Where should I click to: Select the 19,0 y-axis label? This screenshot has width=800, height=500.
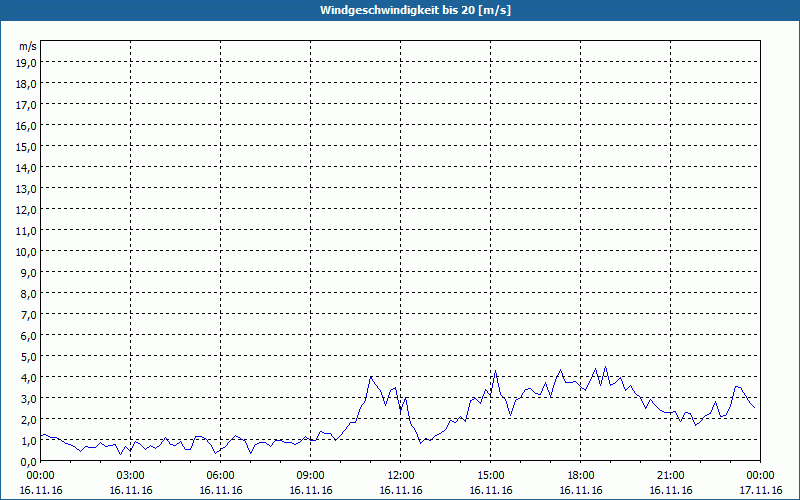pos(27,63)
